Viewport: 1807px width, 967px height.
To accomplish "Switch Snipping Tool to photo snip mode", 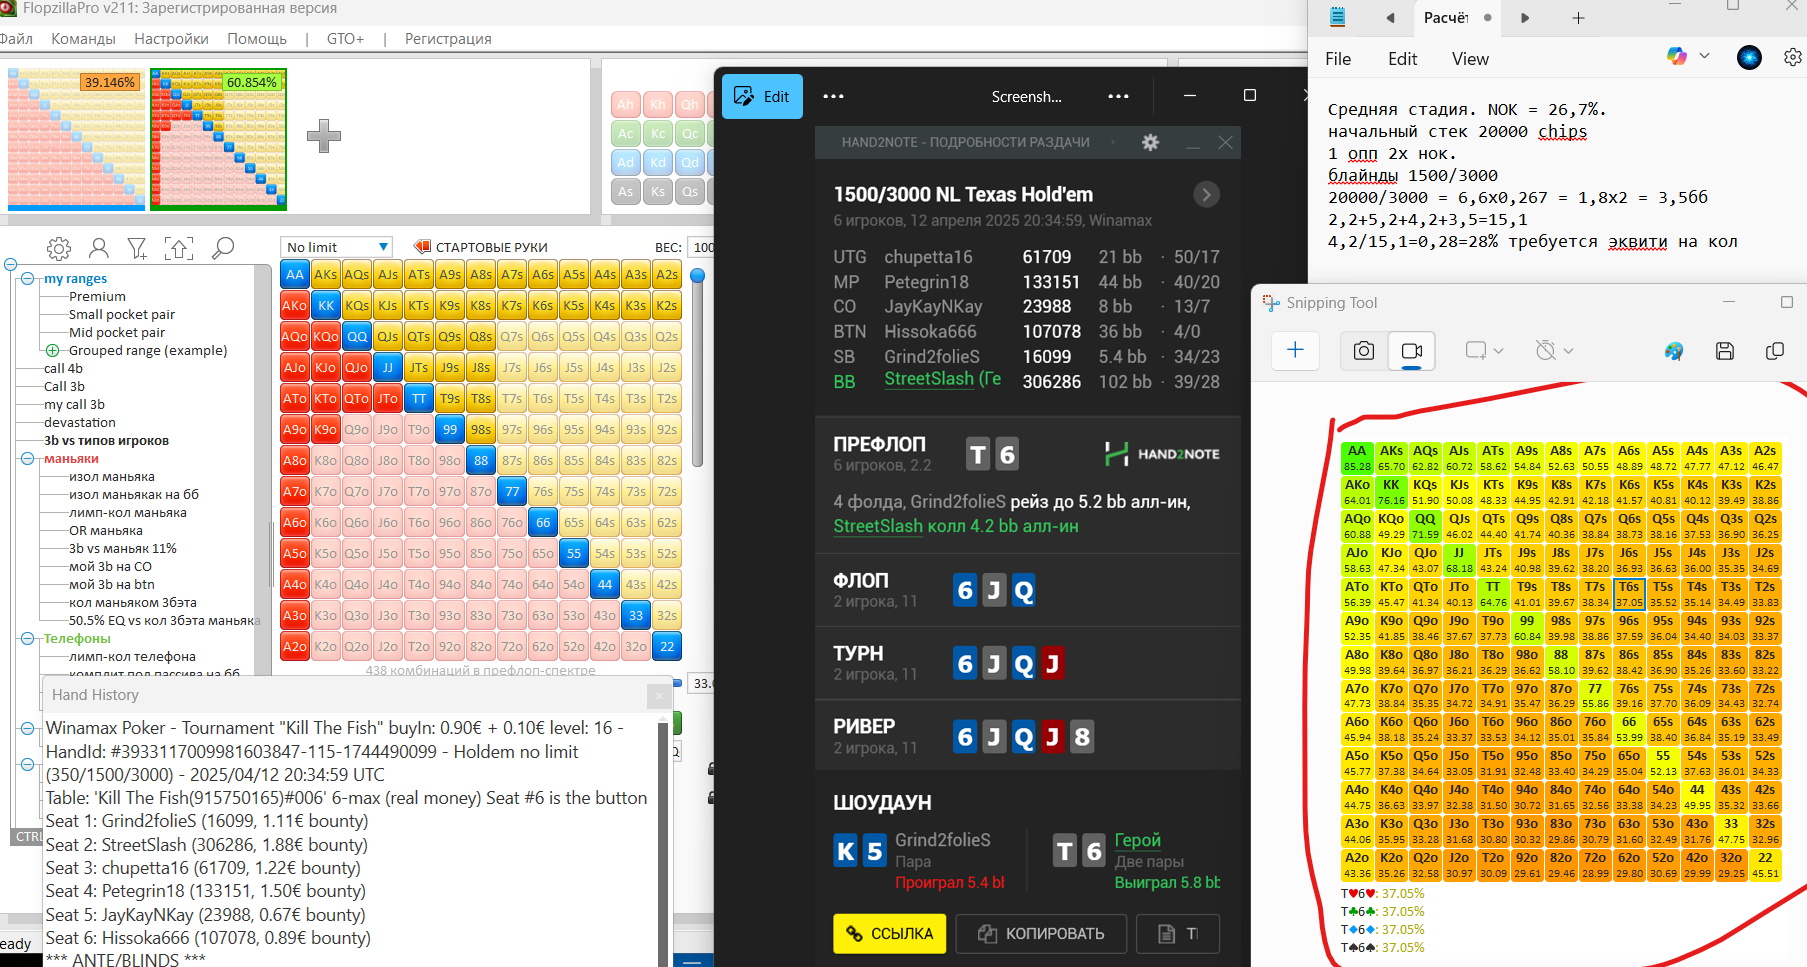I will coord(1364,350).
